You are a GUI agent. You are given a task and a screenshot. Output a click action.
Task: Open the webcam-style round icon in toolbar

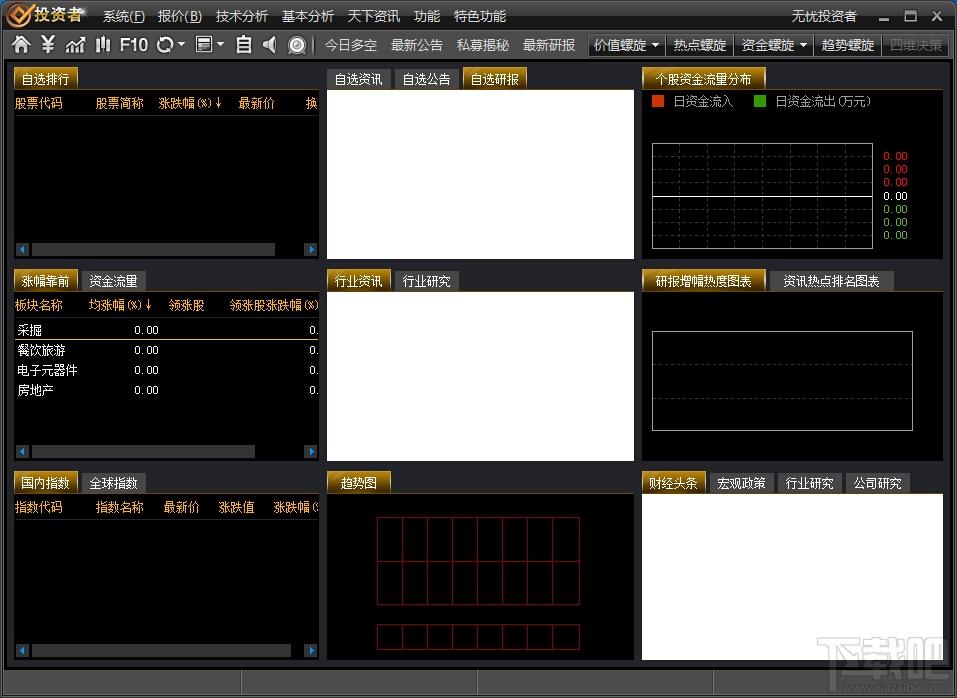tap(297, 45)
